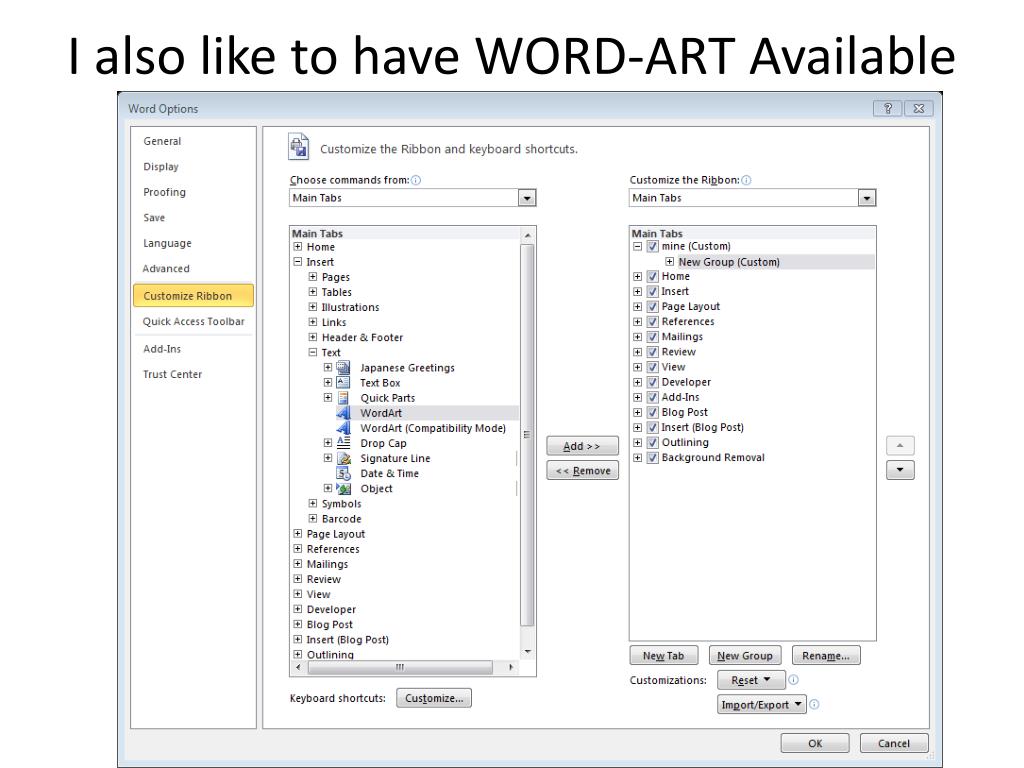1024x768 pixels.
Task: Toggle the Blog Post tab checkbox
Action: coord(652,412)
